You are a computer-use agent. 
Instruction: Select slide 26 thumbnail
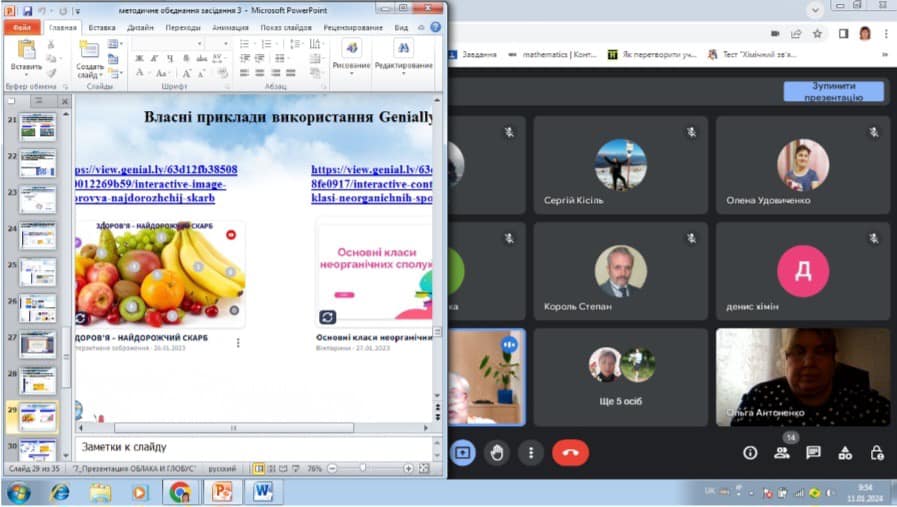[x=38, y=308]
